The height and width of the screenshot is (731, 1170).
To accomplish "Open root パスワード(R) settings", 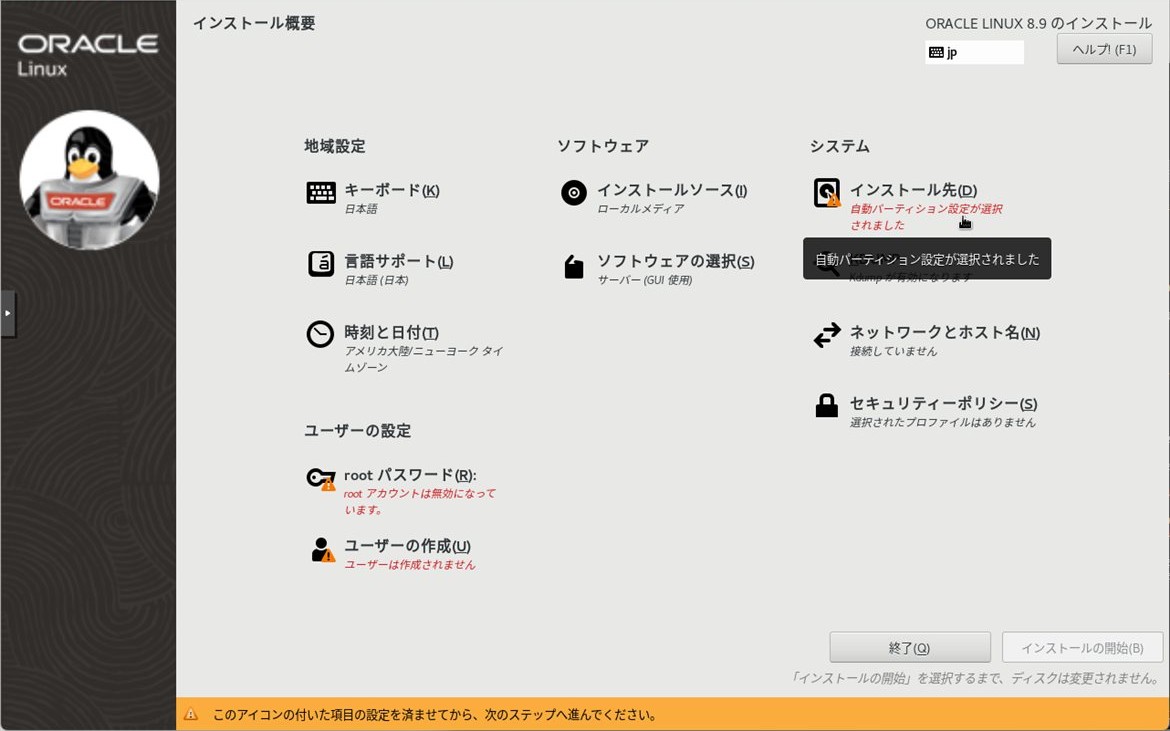I will (x=410, y=474).
